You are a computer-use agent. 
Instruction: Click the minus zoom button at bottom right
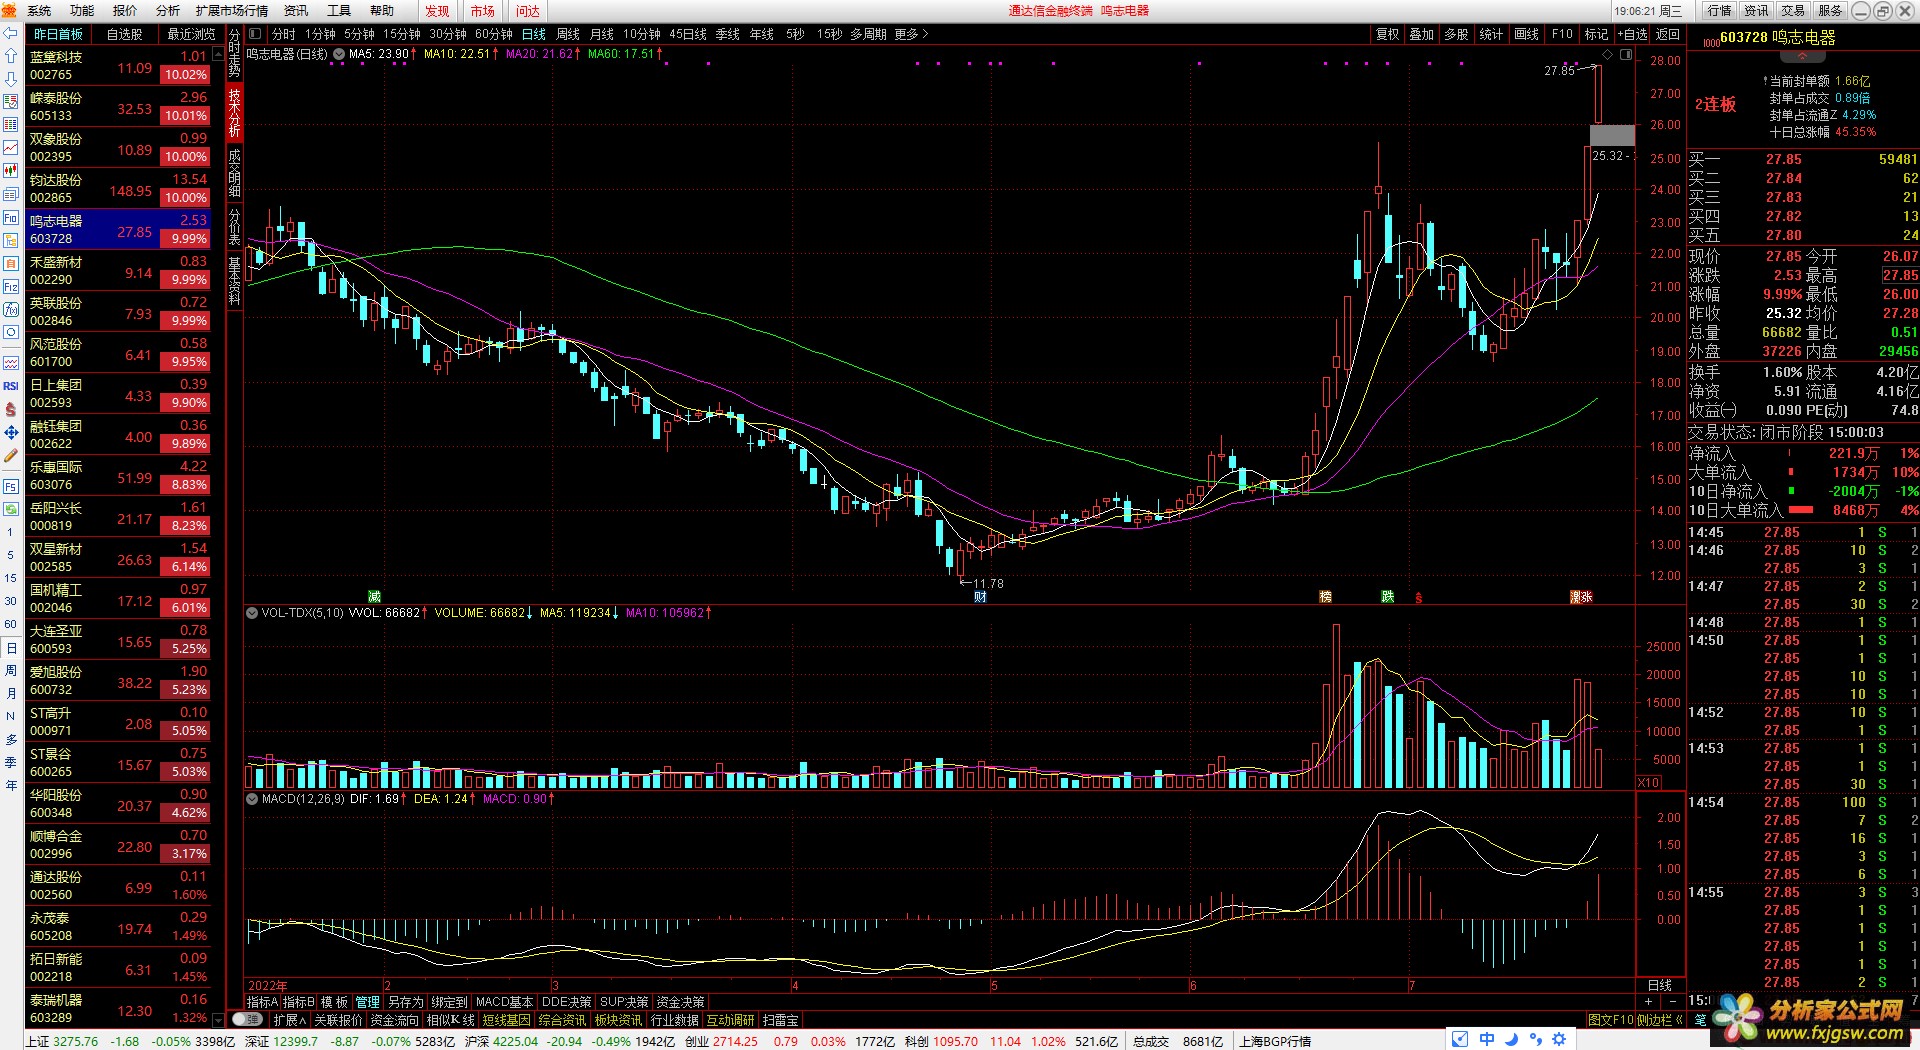(1672, 1002)
